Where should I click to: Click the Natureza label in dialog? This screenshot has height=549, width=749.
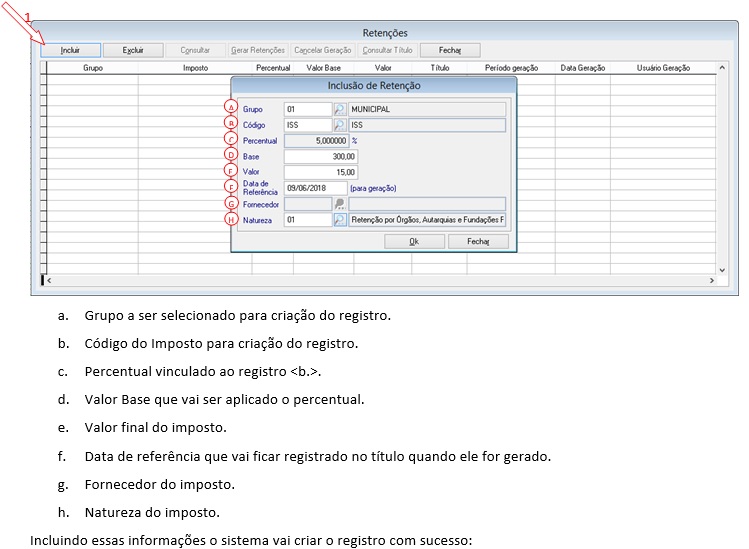click(x=257, y=220)
